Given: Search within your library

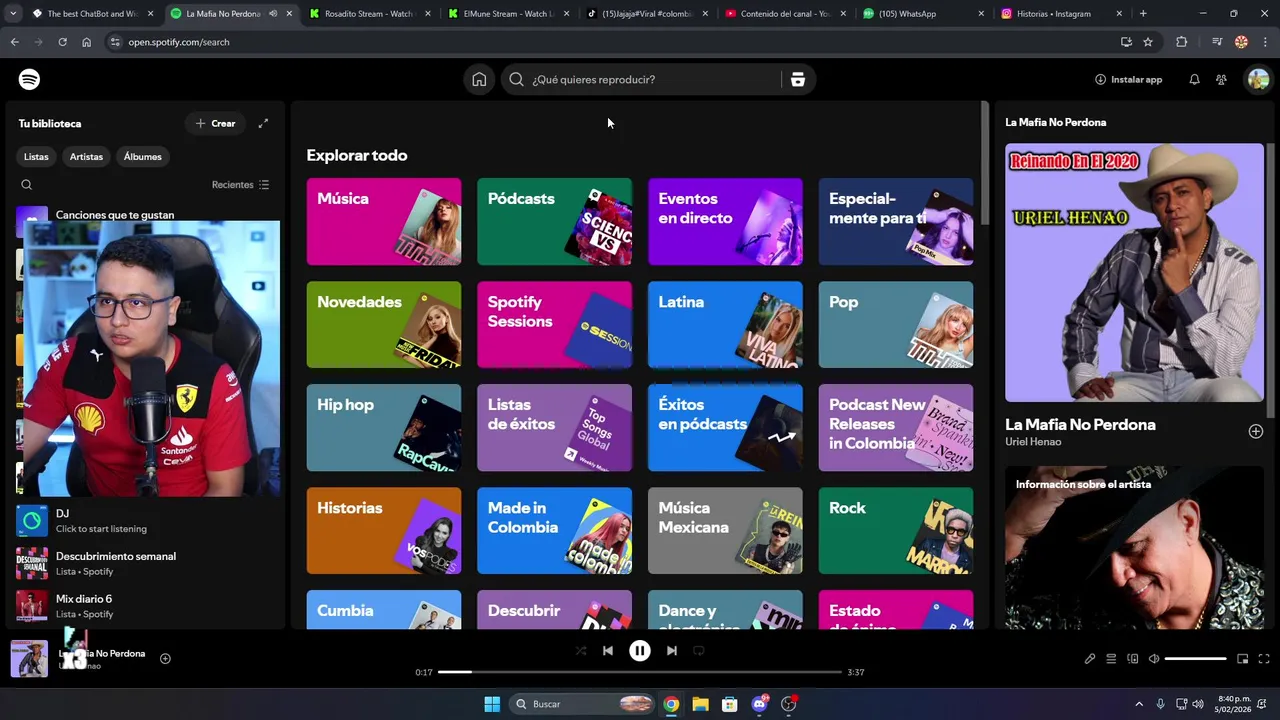Looking at the screenshot, I should click(27, 184).
